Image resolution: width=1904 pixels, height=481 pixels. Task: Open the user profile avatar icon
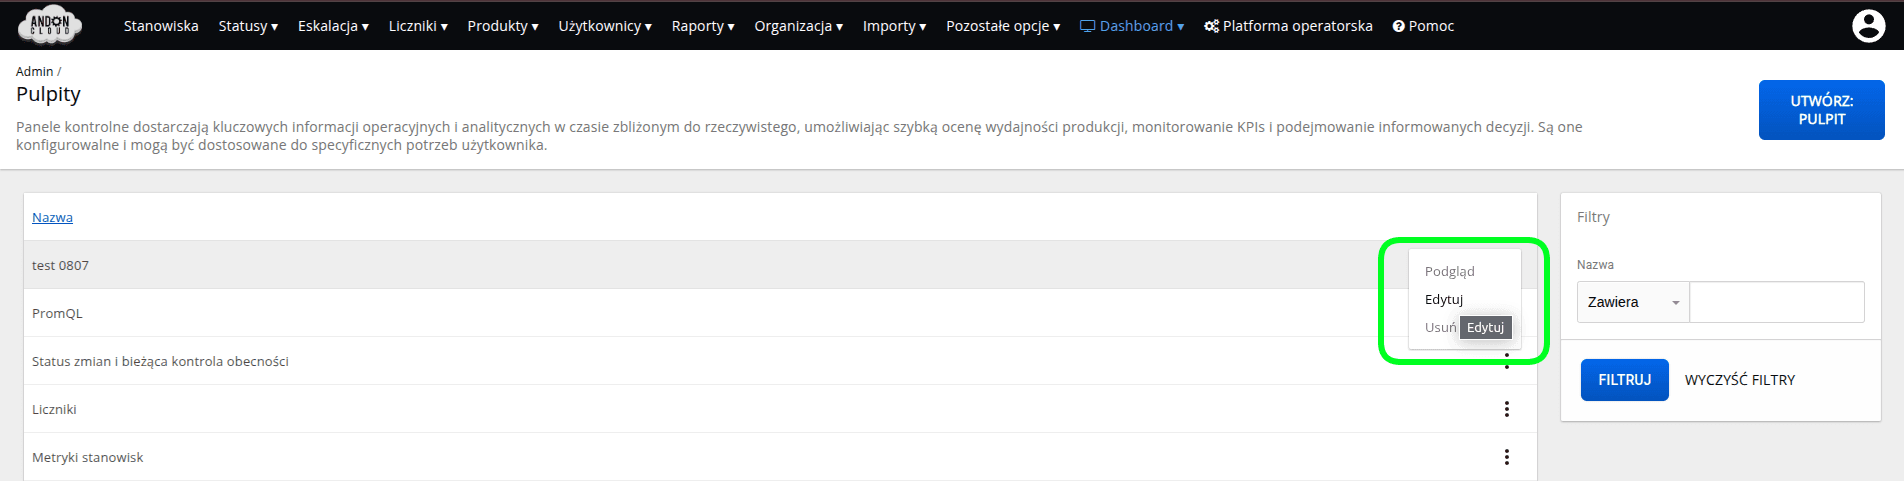click(x=1868, y=26)
